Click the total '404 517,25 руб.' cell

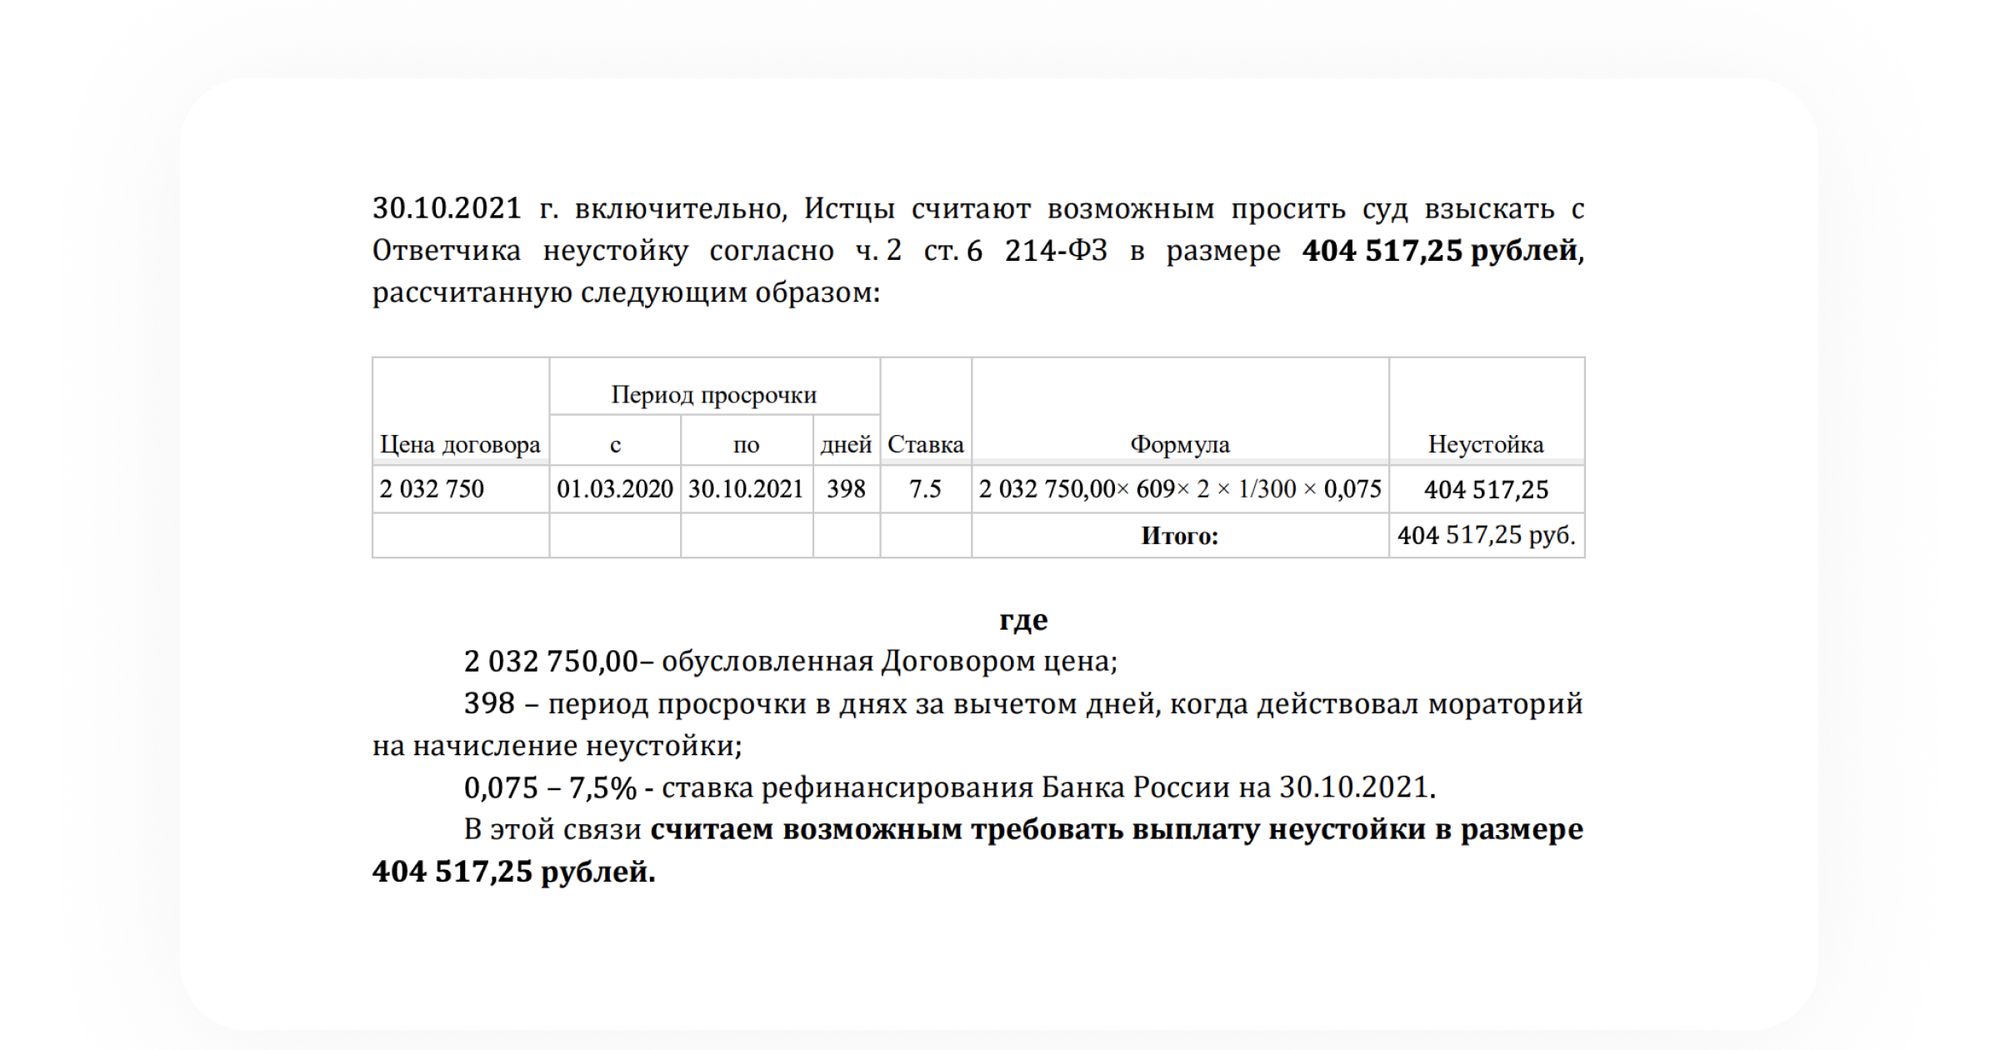[x=1486, y=536]
